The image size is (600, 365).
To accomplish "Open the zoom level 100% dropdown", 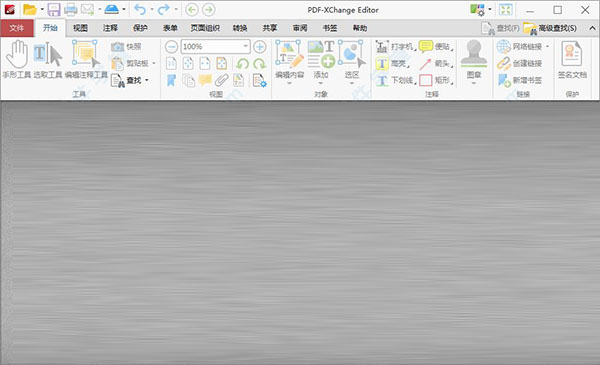I will coord(245,47).
